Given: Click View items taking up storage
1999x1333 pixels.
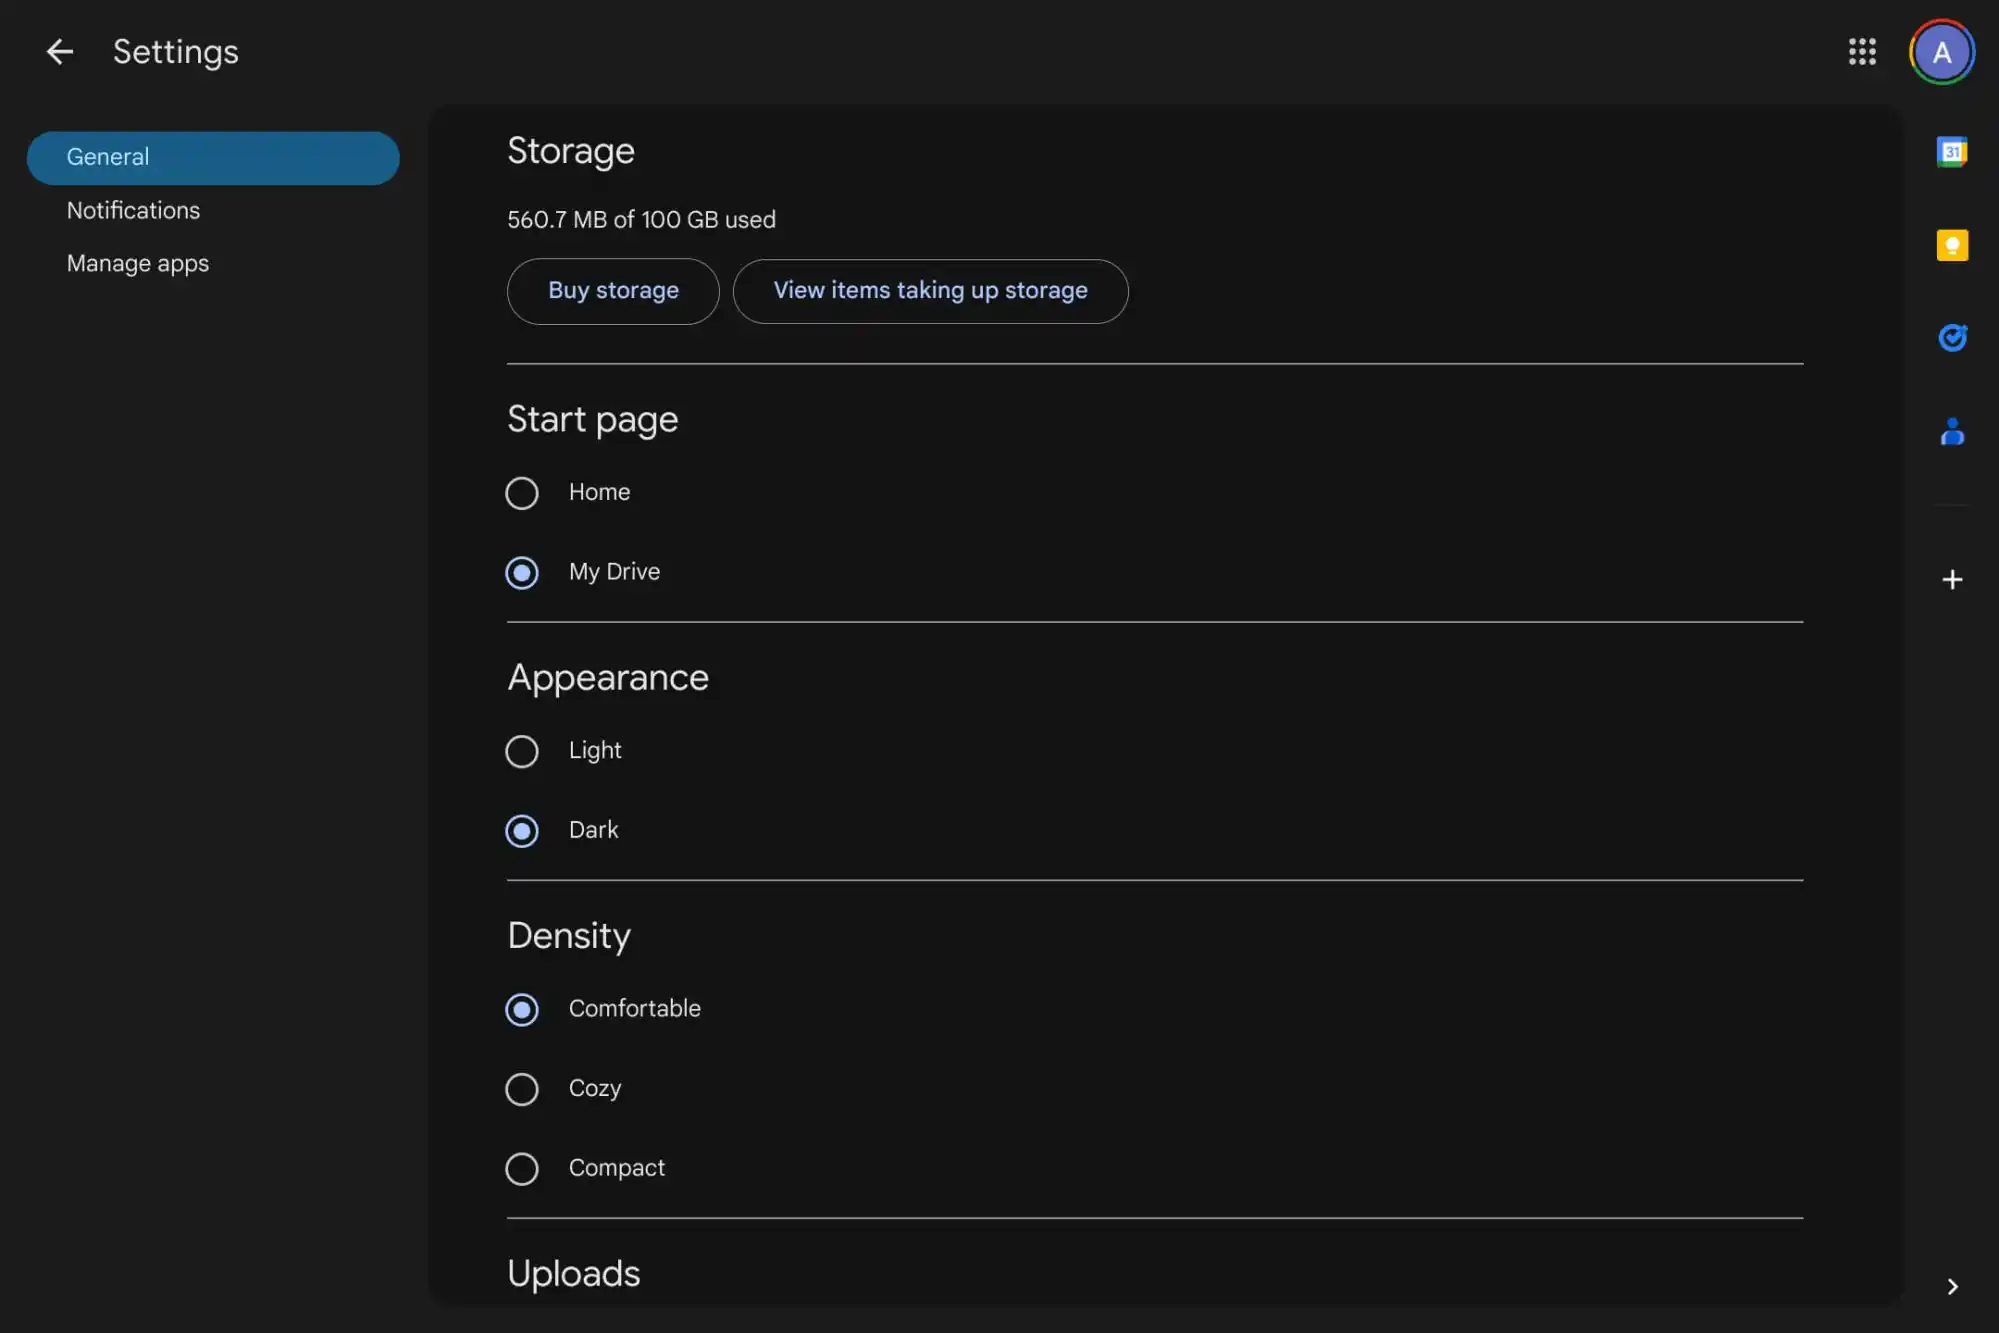Looking at the screenshot, I should click(x=930, y=290).
